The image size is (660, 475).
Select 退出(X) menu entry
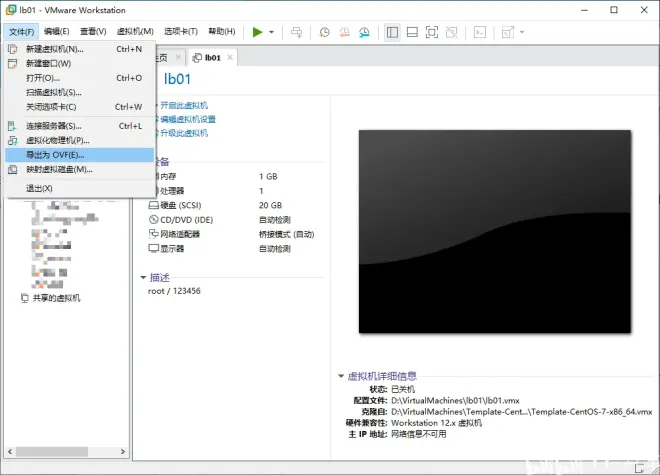(80, 188)
